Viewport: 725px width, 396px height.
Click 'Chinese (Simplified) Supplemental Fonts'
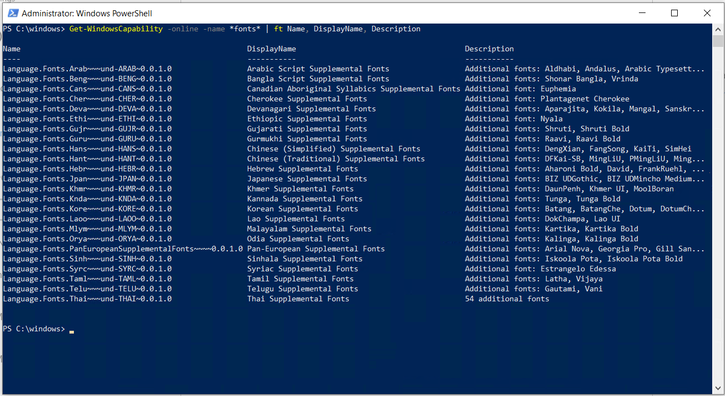334,148
